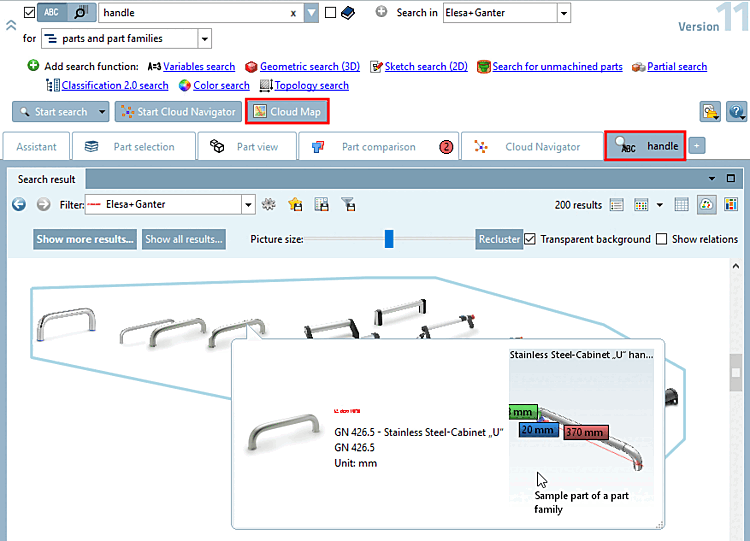The width and height of the screenshot is (750, 541).
Task: Open Cloud Navigator tab
Action: 532,147
